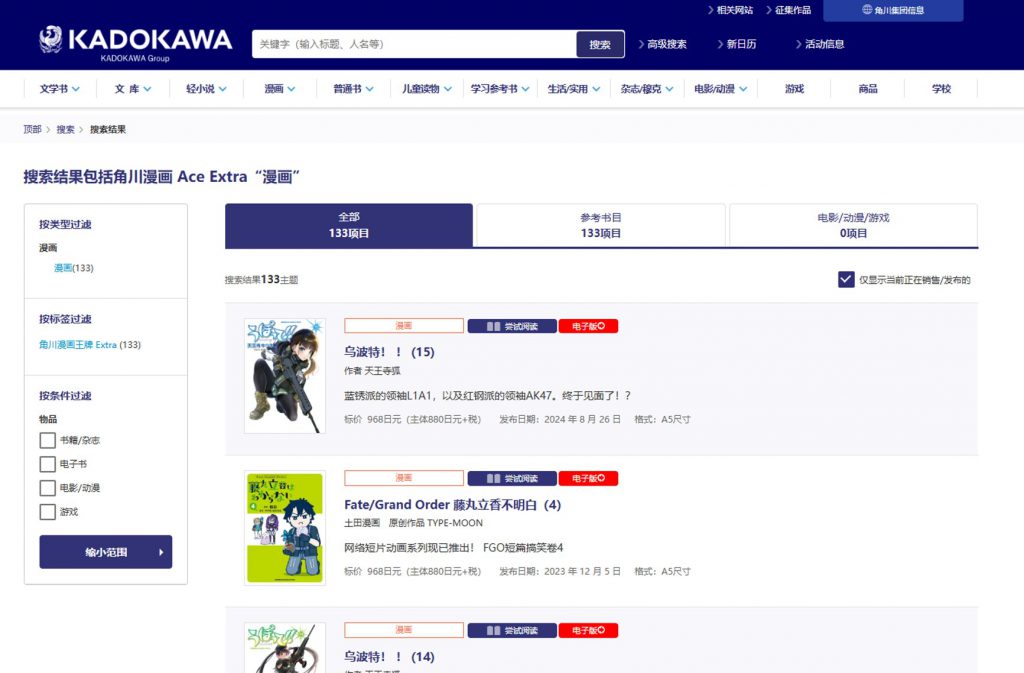Image resolution: width=1024 pixels, height=673 pixels.
Task: Uncheck 仅显示当前正在销售/发布的 checkbox
Action: (846, 279)
